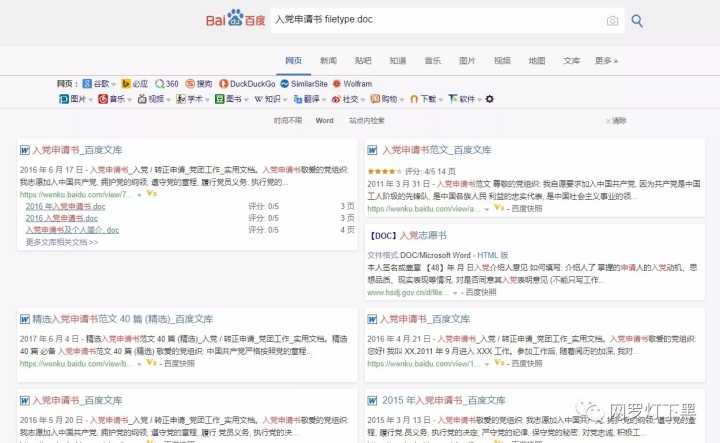Open the 【DOC】入党志愿书 result title
Viewport: 720px width, 443px height.
pos(408,236)
